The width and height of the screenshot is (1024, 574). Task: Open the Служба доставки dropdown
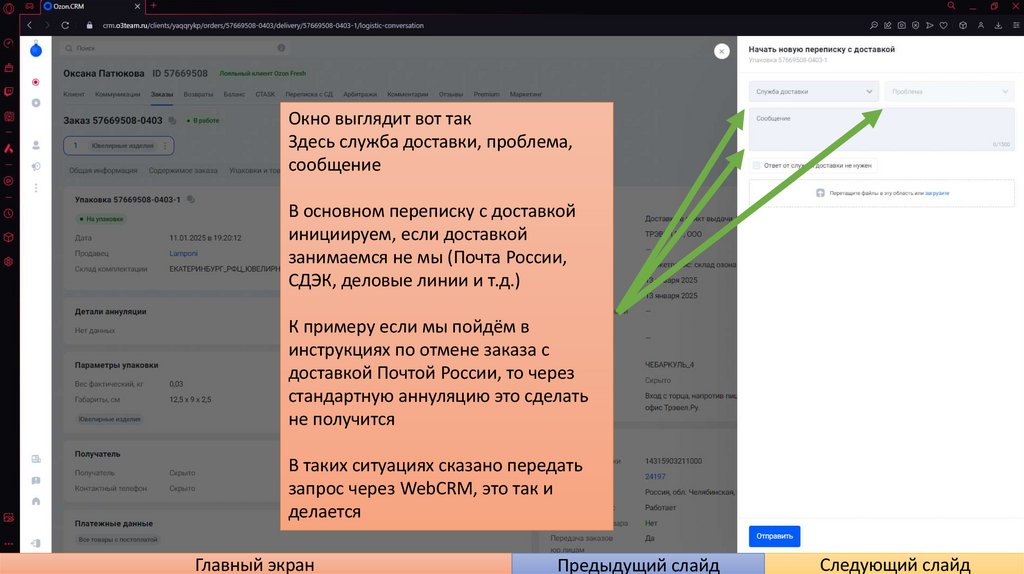click(x=814, y=91)
